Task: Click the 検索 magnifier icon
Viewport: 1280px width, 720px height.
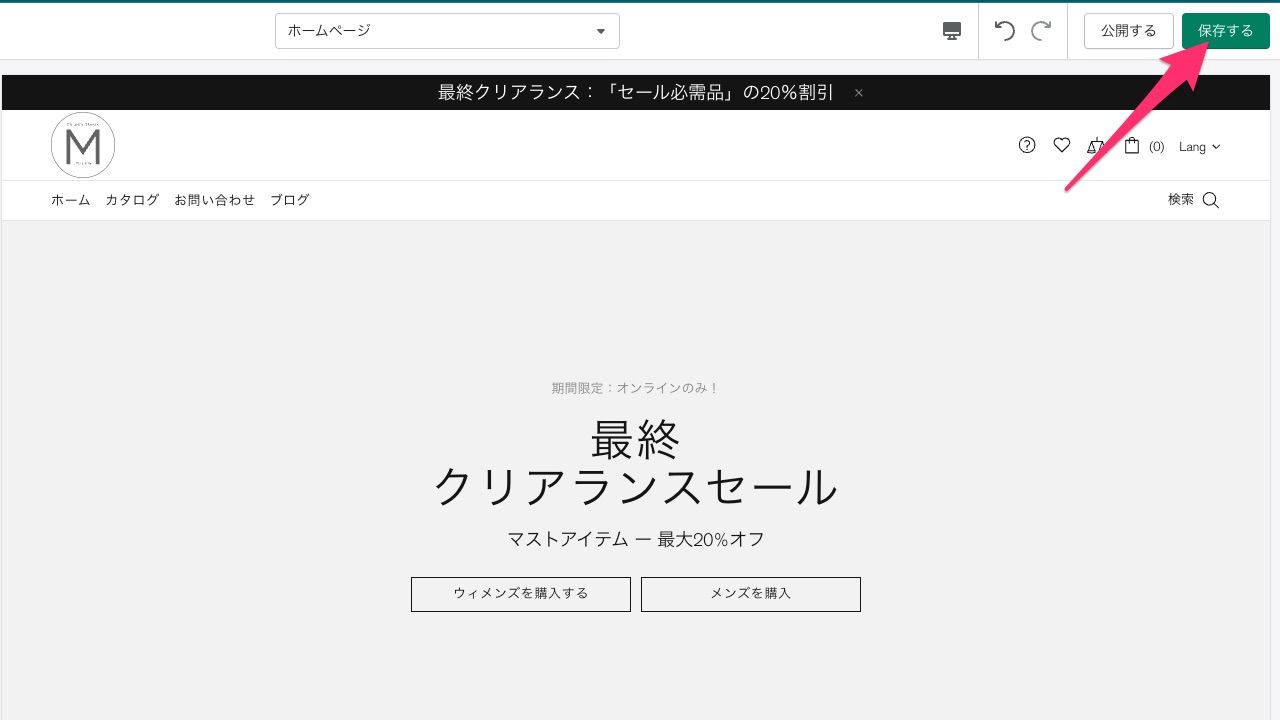Action: [1210, 200]
